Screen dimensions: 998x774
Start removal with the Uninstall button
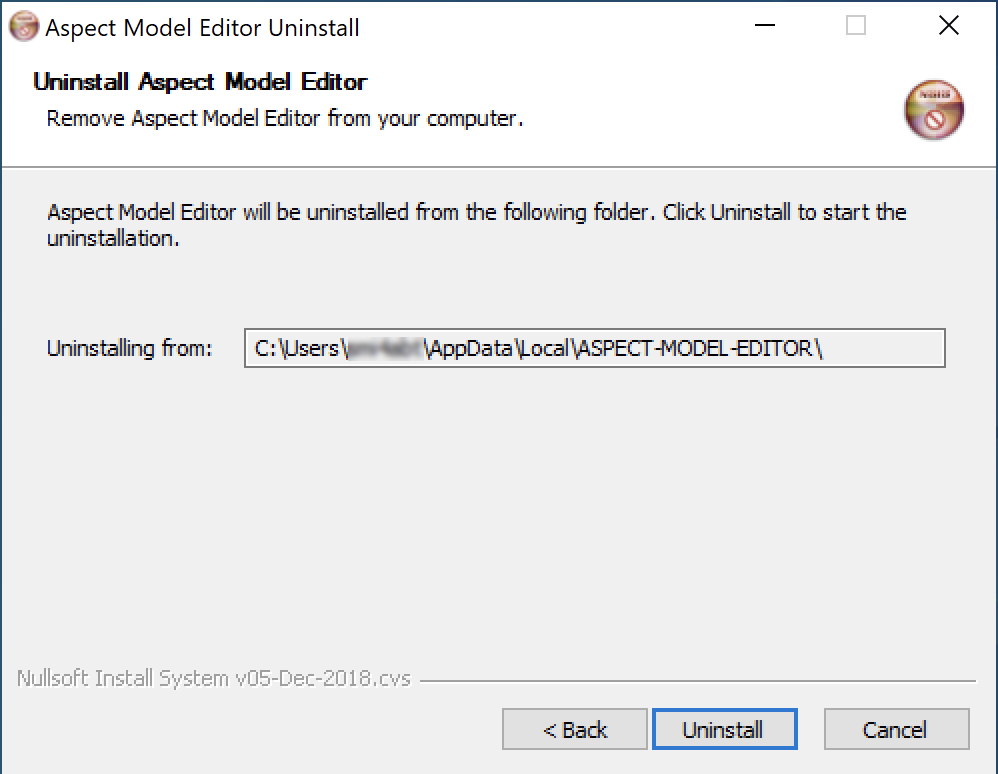coord(724,730)
